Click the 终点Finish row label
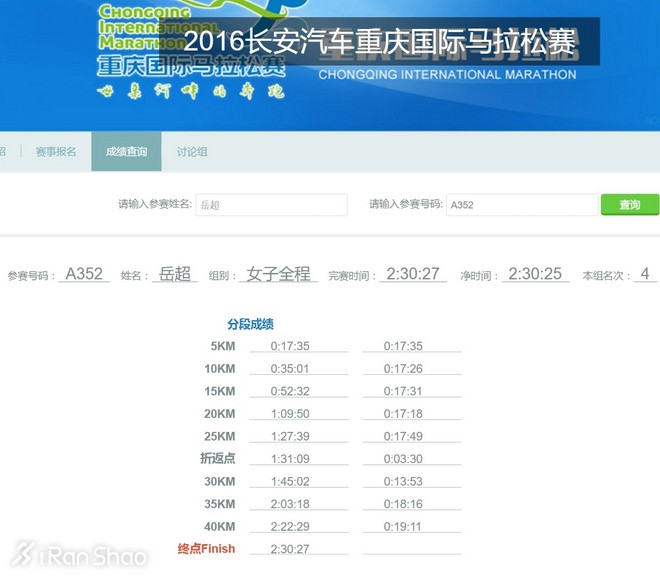Image resolution: width=660 pixels, height=578 pixels. tap(206, 549)
